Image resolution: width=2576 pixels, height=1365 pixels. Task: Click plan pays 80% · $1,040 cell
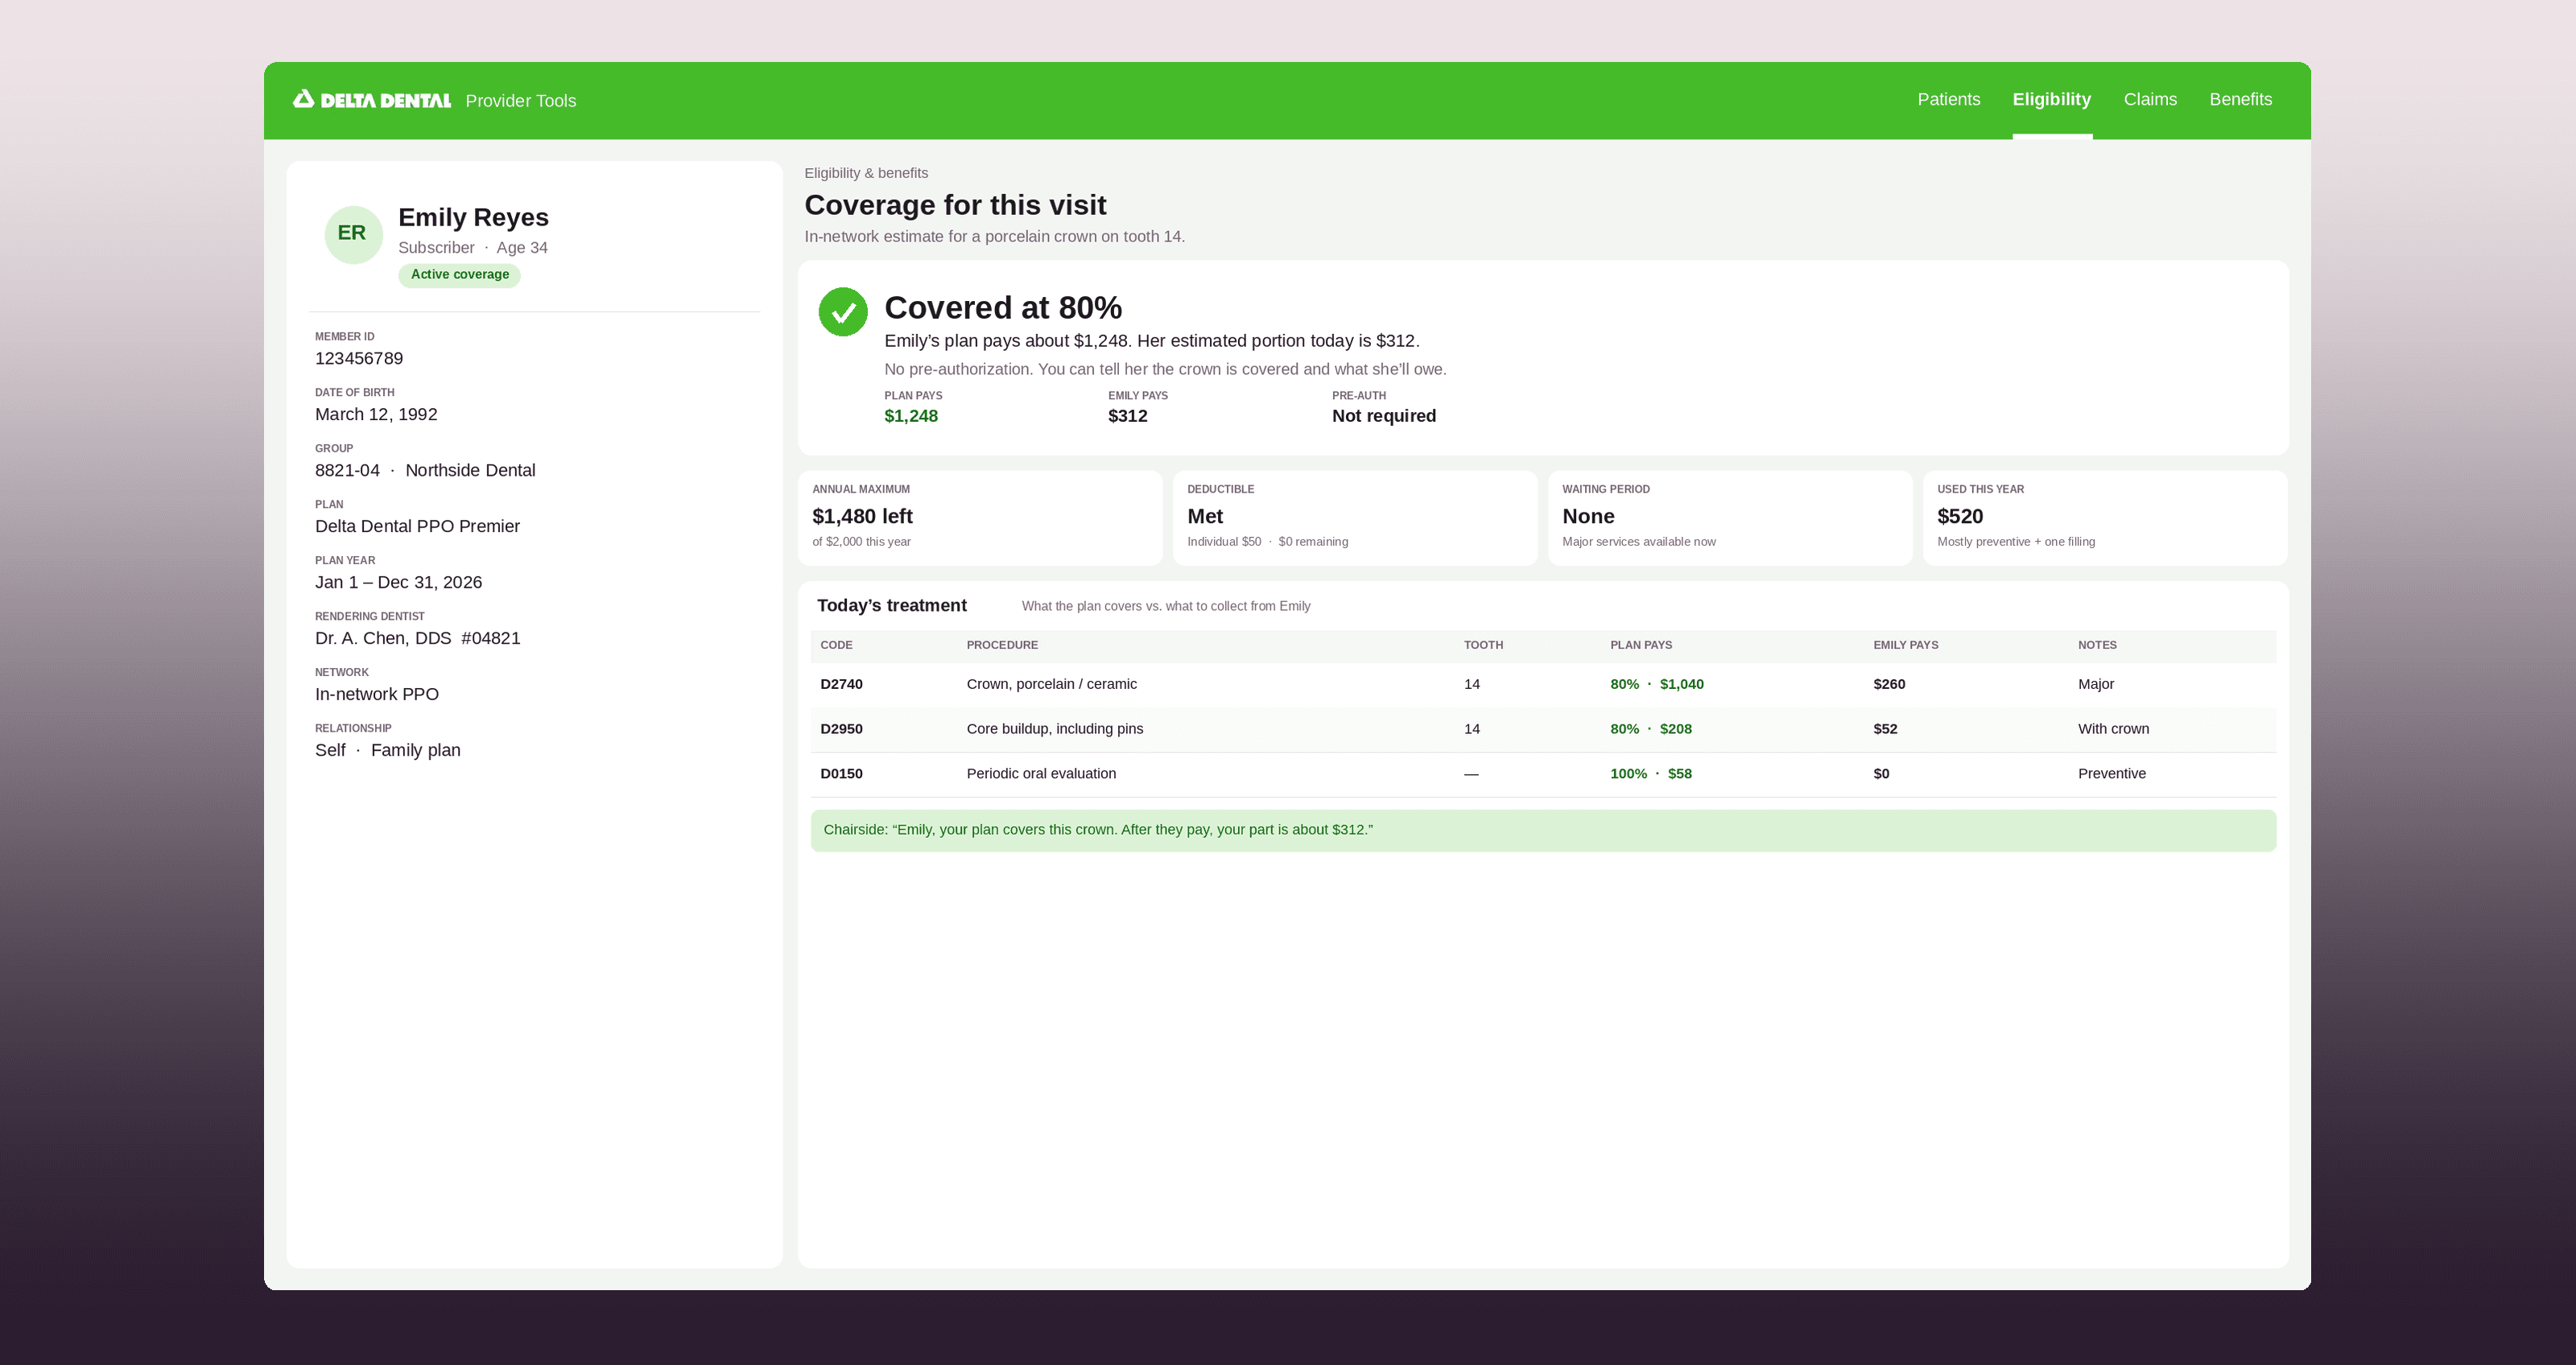(x=1657, y=684)
